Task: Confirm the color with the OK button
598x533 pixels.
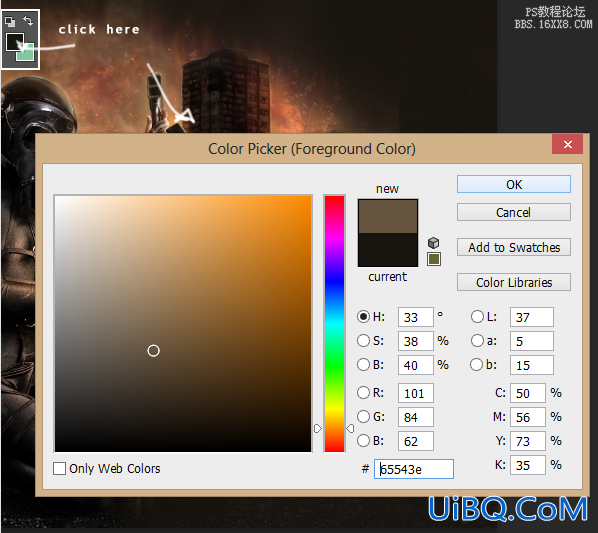Action: (x=514, y=185)
